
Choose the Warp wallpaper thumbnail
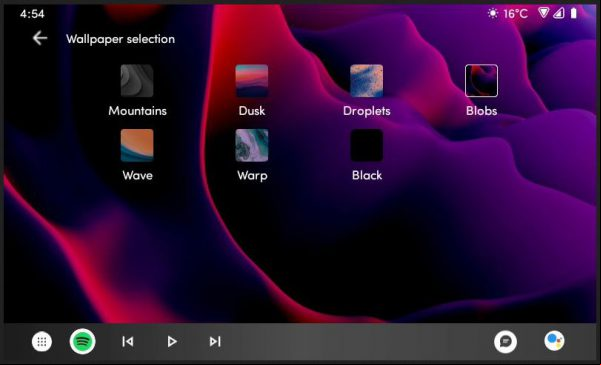[x=252, y=145]
